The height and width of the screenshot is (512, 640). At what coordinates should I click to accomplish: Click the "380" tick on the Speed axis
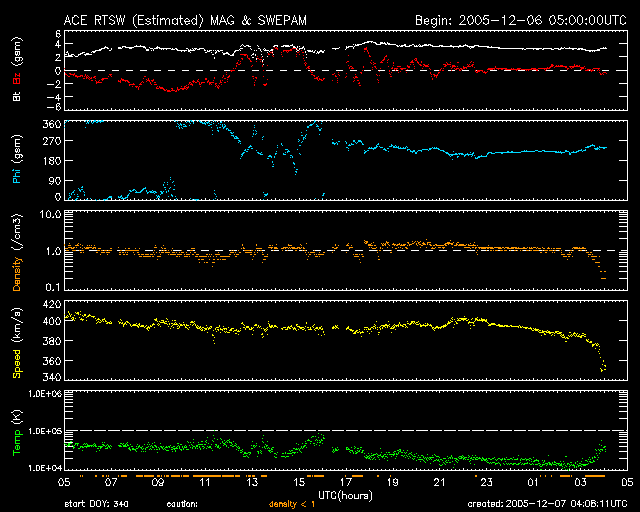(52, 341)
